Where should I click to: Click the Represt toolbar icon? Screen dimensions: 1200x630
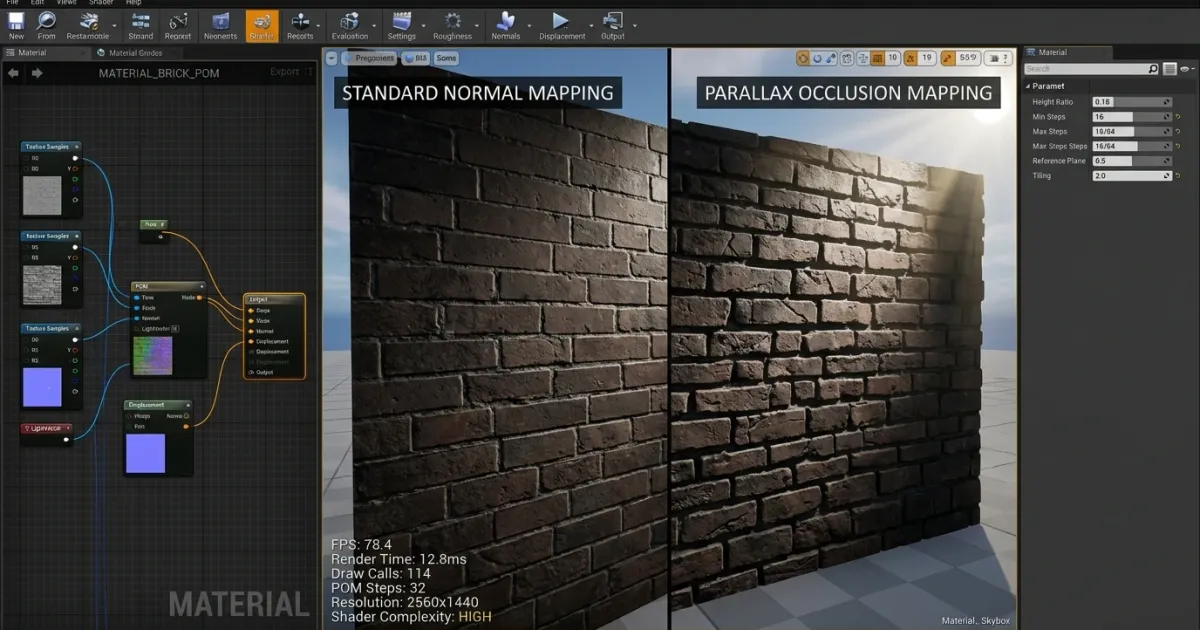point(178,21)
